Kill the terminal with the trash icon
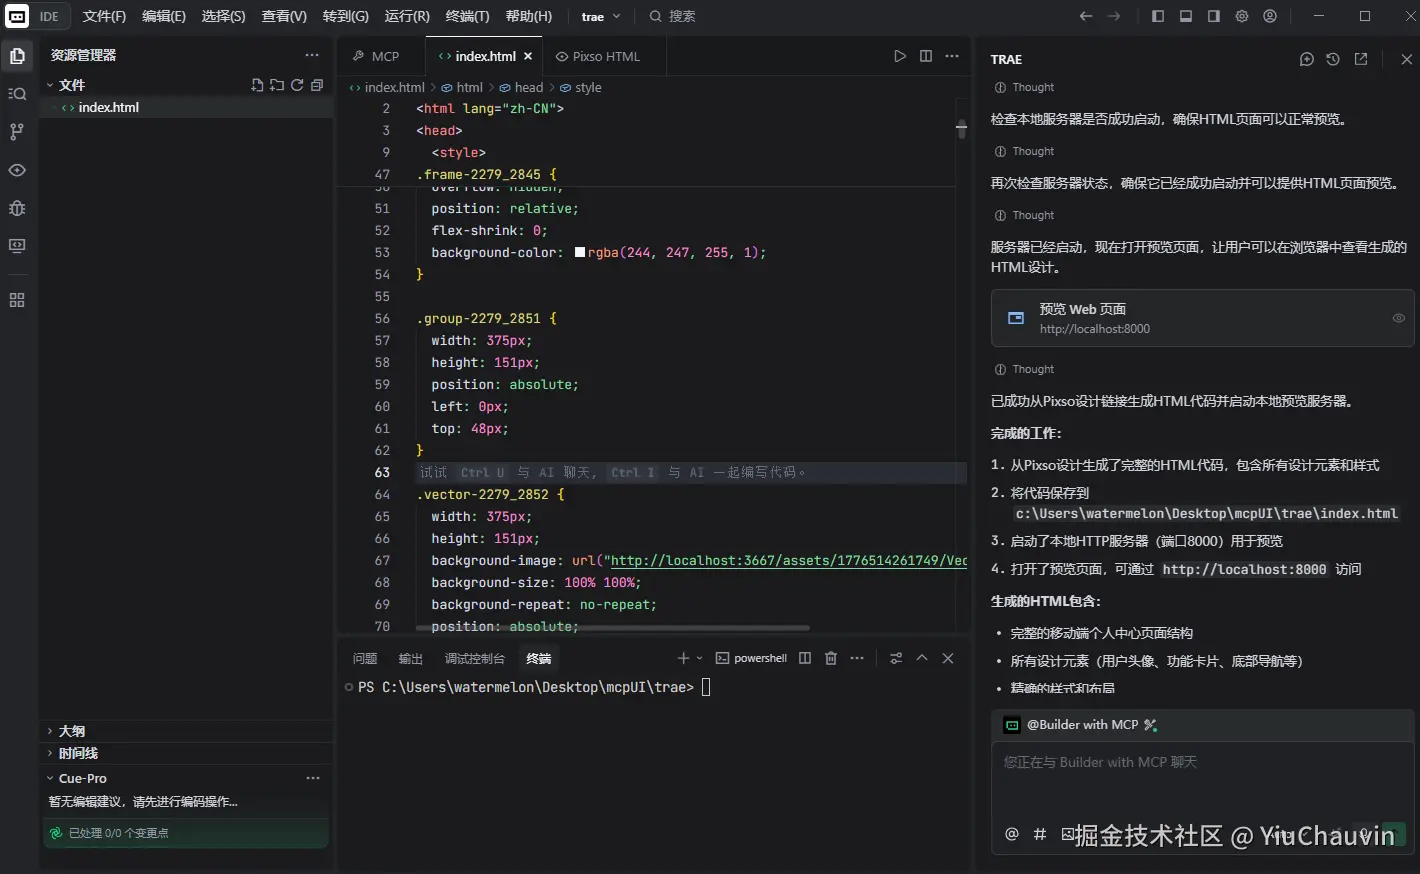The image size is (1420, 874). point(831,658)
